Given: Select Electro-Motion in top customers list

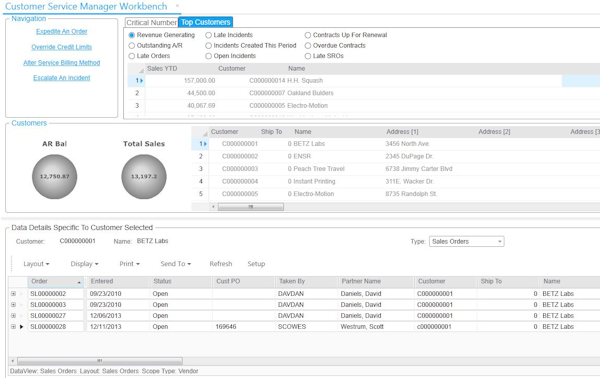Looking at the screenshot, I should 364,106.
